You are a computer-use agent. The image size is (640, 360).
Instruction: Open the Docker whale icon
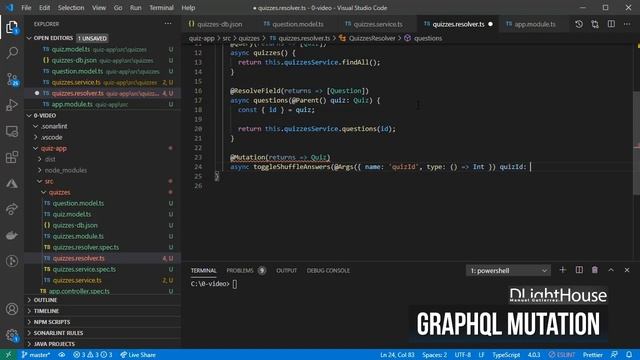click(x=12, y=236)
